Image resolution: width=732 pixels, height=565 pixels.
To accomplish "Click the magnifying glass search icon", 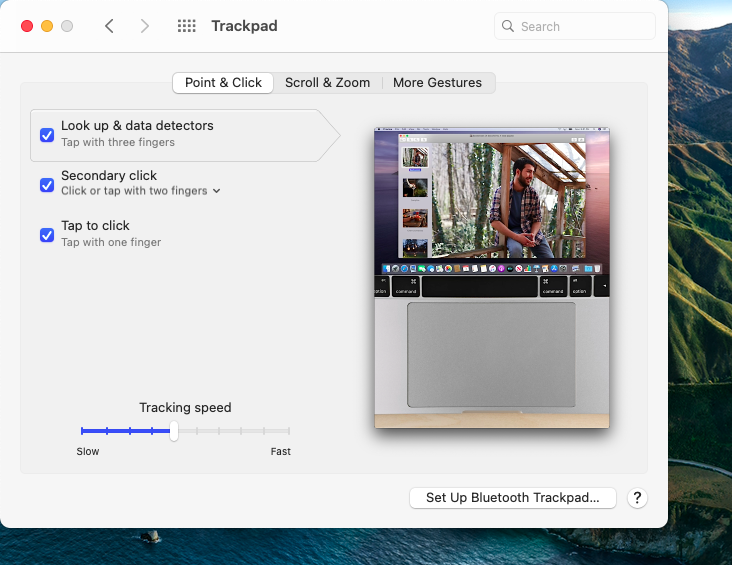I will pos(507,26).
